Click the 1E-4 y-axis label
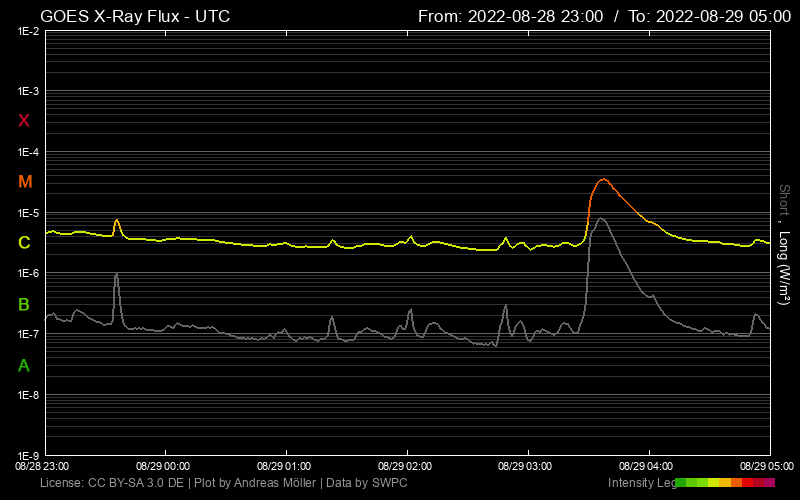 click(29, 152)
